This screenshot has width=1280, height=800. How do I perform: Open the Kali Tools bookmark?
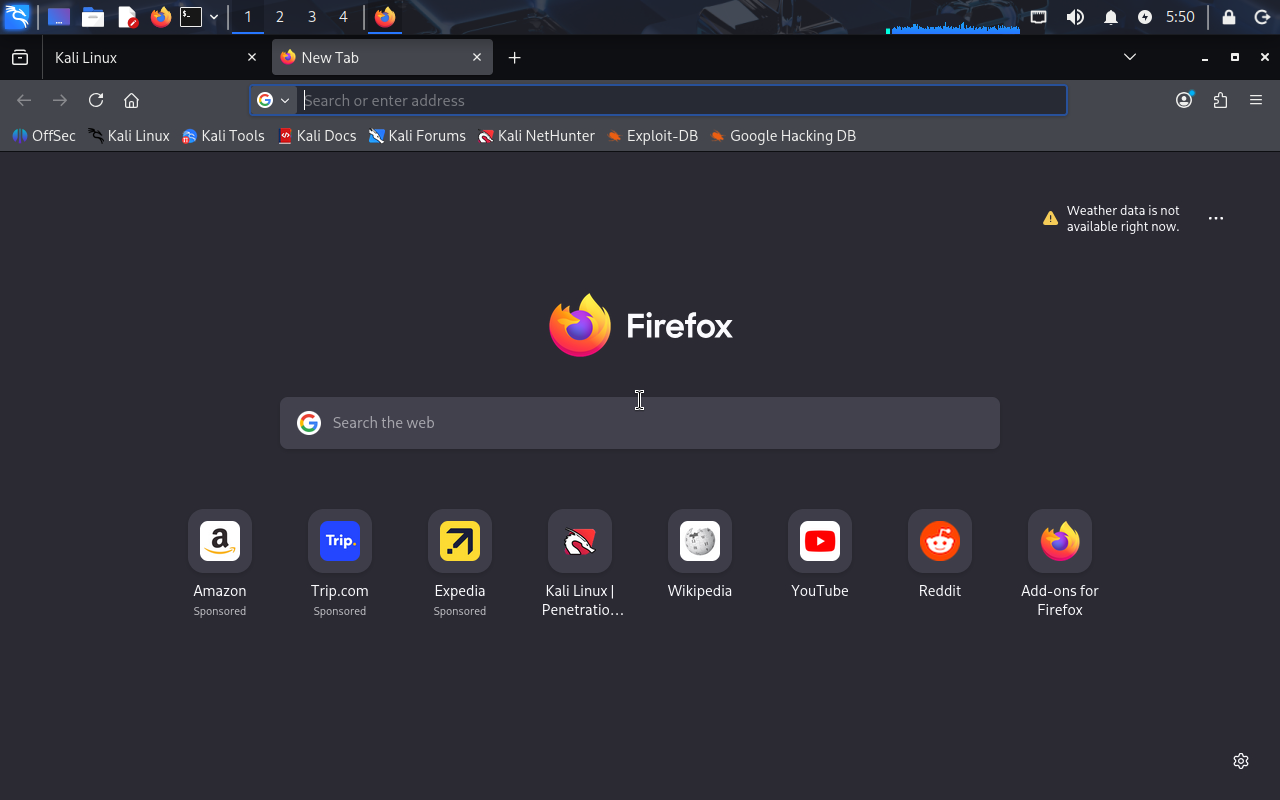pos(223,136)
